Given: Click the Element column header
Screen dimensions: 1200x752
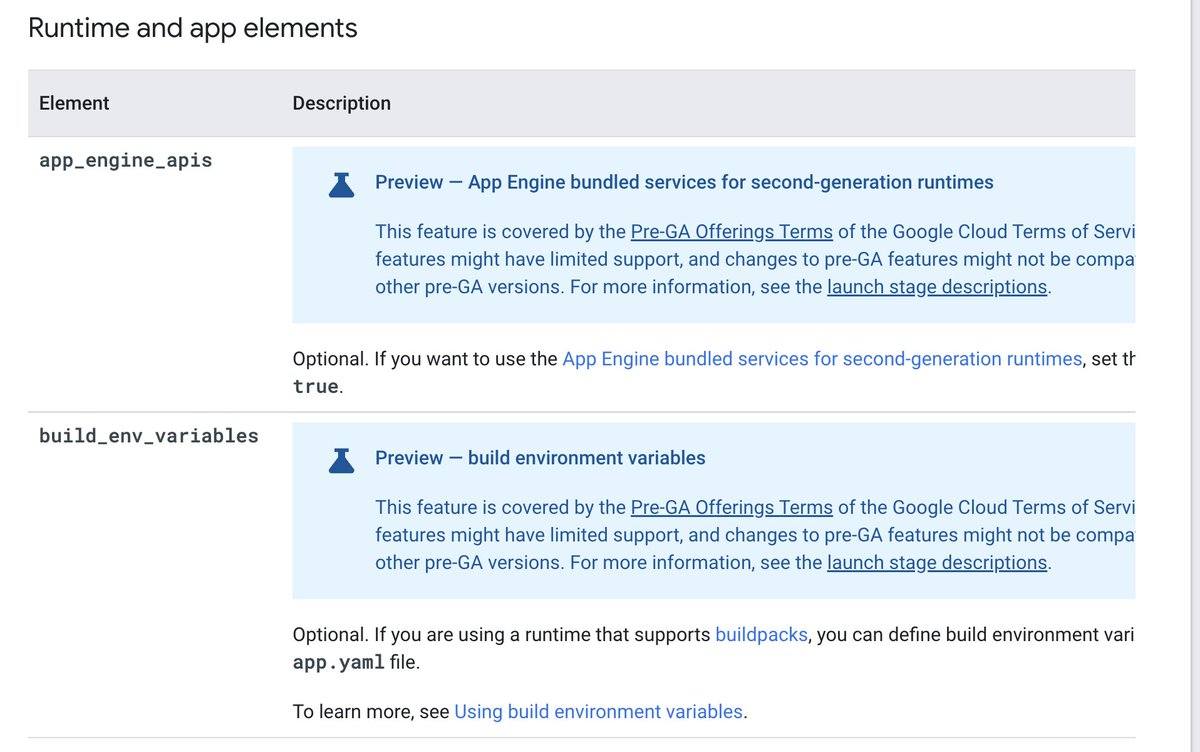Looking at the screenshot, I should point(74,103).
